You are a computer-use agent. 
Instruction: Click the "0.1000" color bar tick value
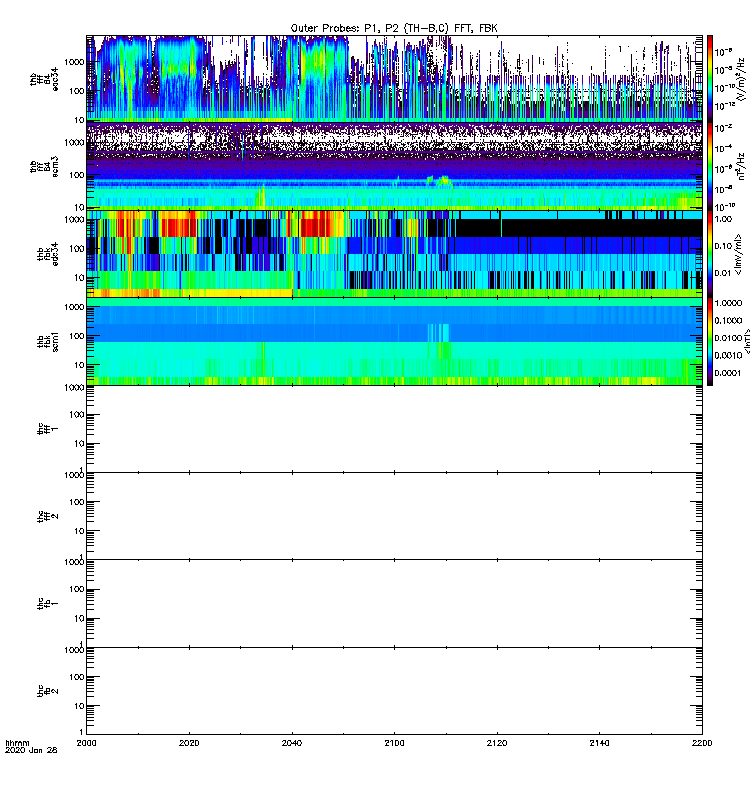click(x=728, y=320)
